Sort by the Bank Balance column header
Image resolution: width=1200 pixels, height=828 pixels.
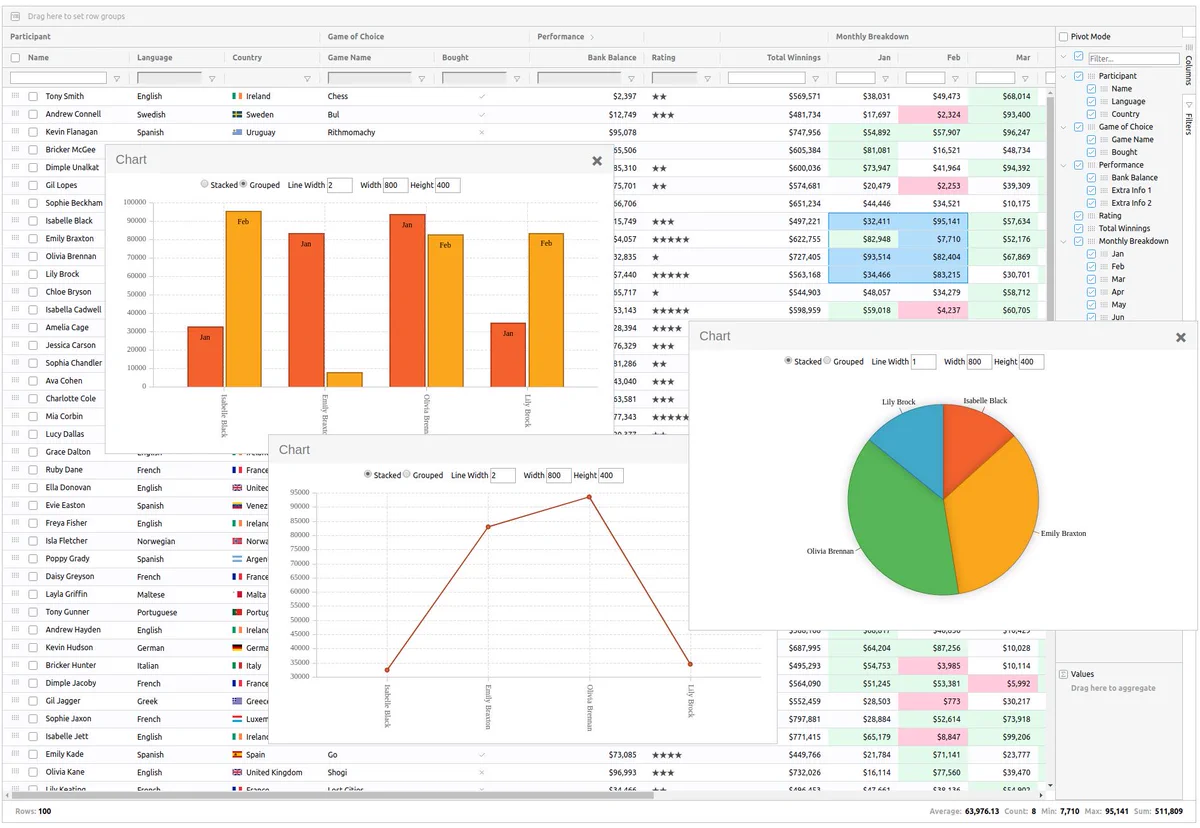coord(612,58)
